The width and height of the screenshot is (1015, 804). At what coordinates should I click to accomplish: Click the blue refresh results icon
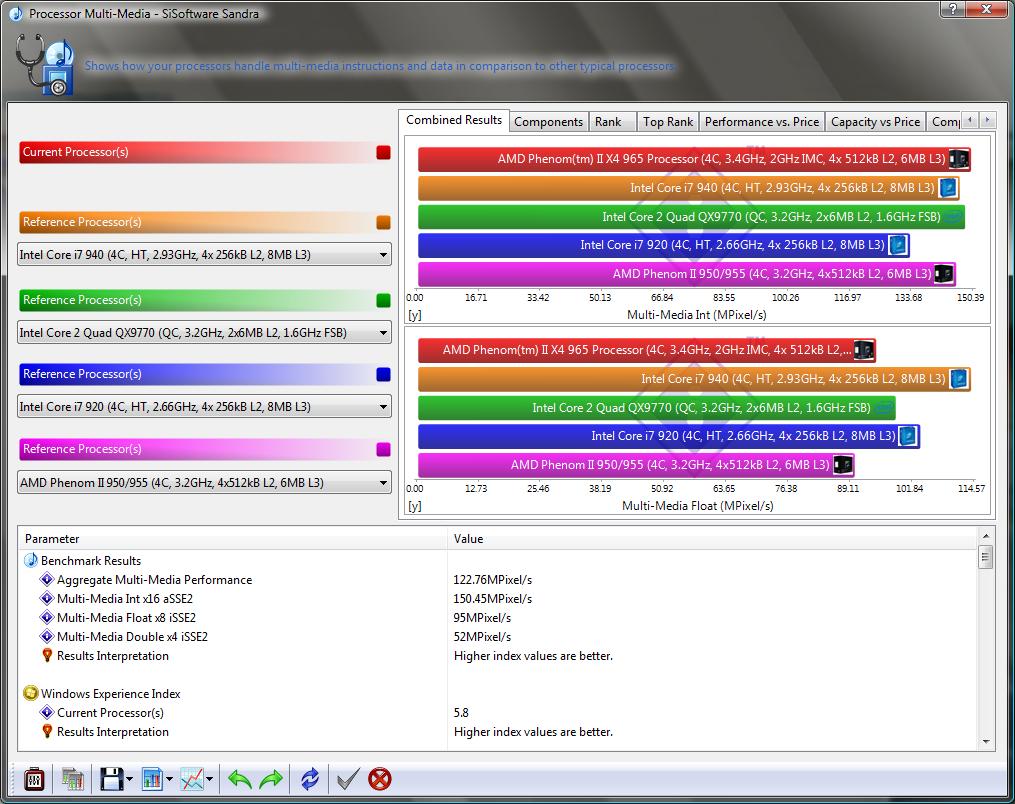[310, 779]
